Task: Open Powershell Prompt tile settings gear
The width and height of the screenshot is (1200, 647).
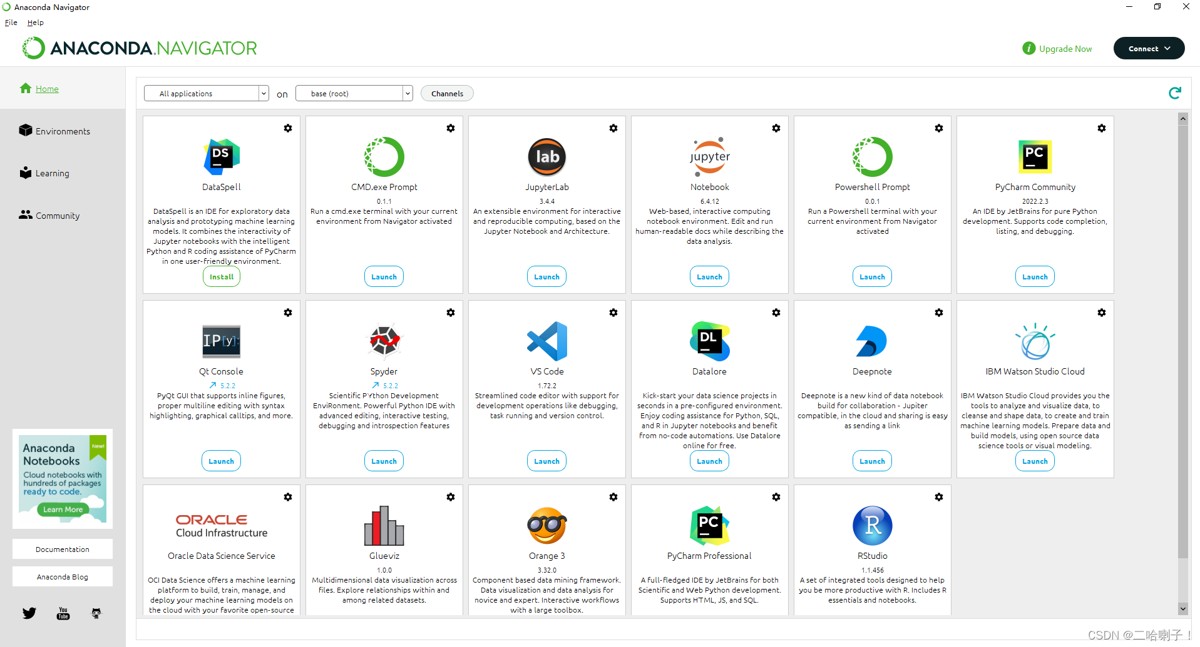Action: click(x=939, y=128)
